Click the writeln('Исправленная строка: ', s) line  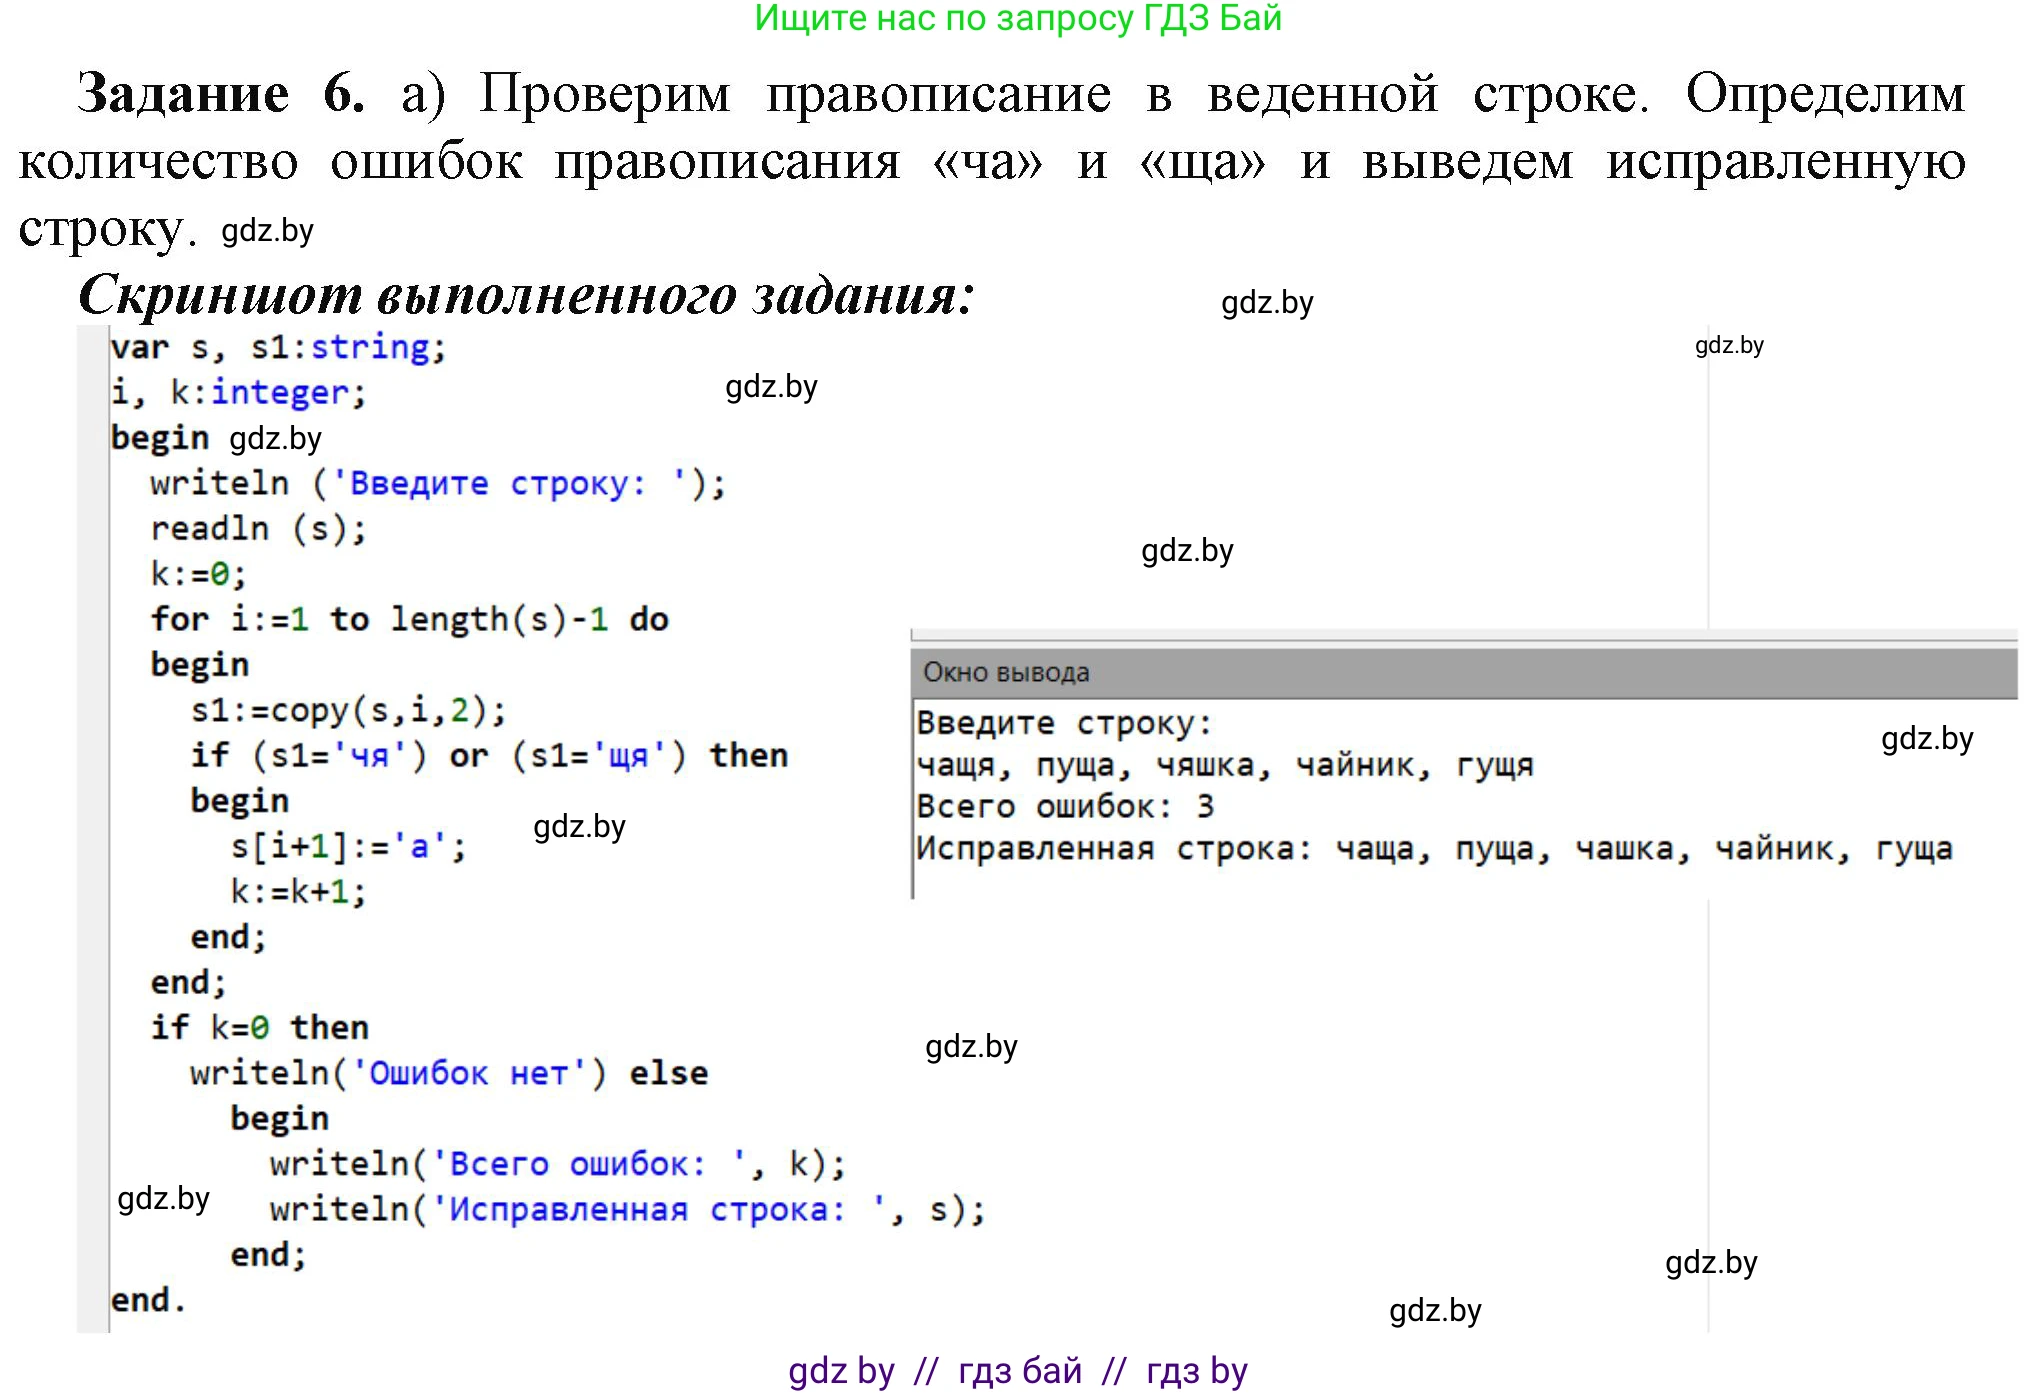click(628, 1210)
